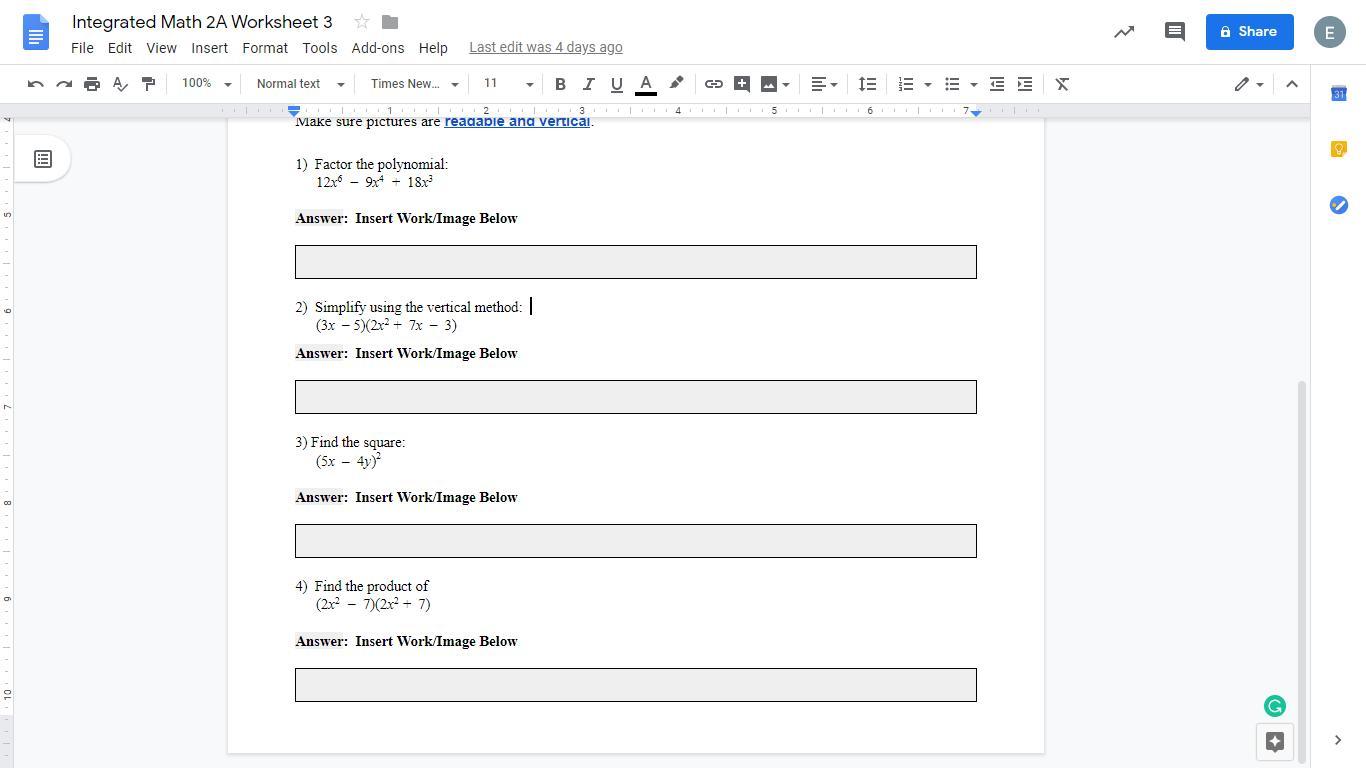
Task: Open the last edit version history link
Action: [x=546, y=47]
